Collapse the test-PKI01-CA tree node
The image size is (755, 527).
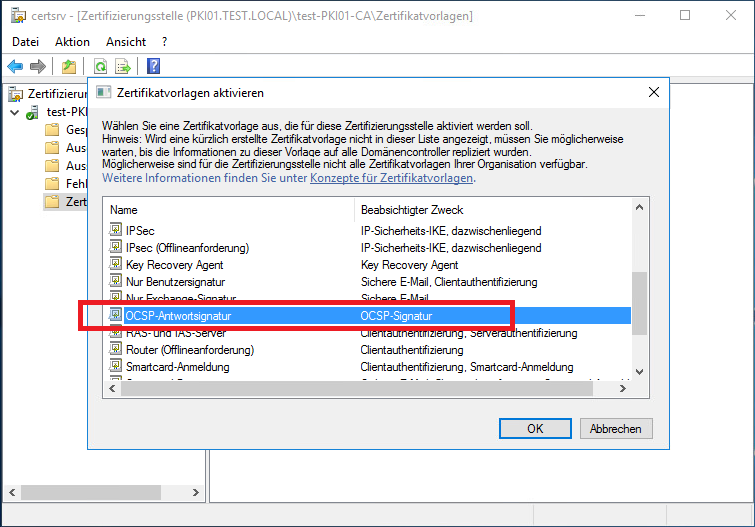12,112
